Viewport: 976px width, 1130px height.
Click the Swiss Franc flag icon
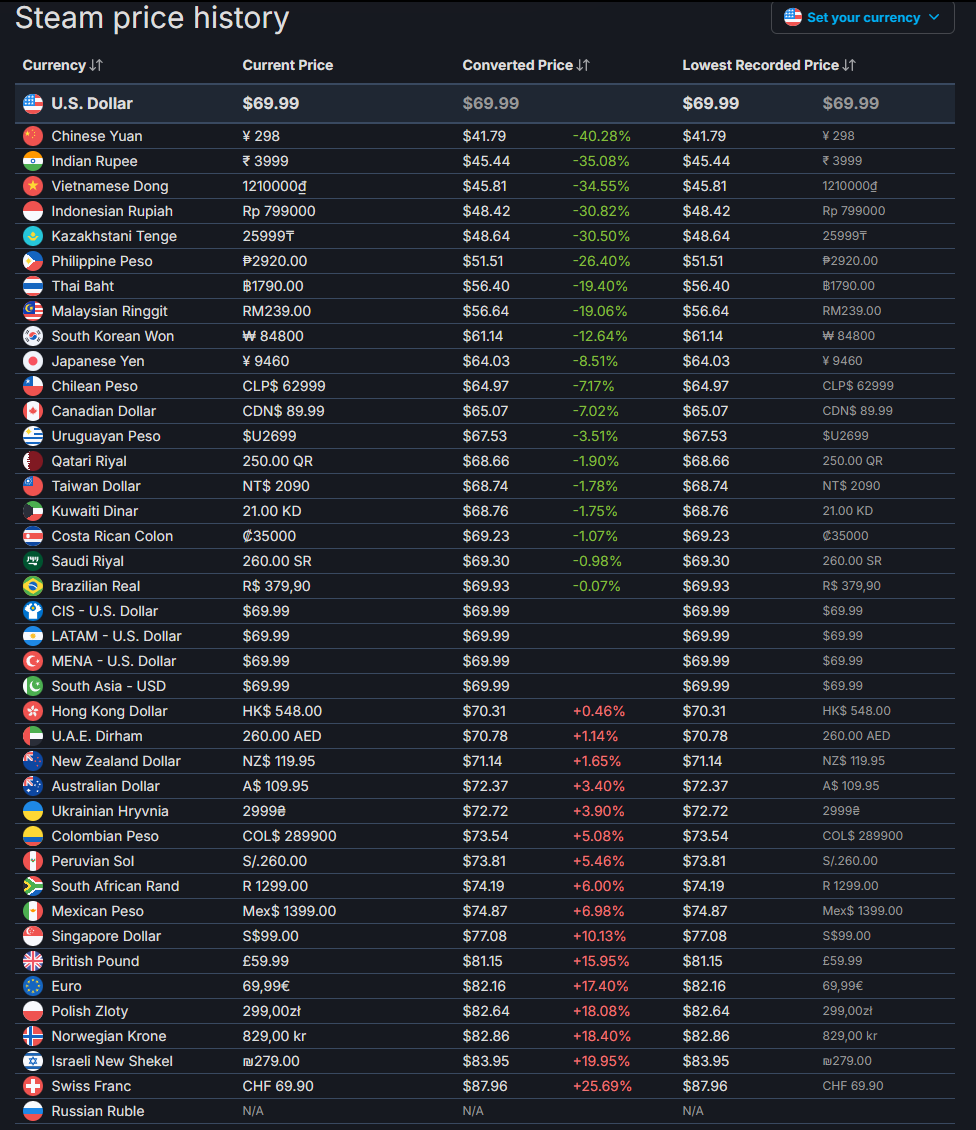(x=33, y=1085)
